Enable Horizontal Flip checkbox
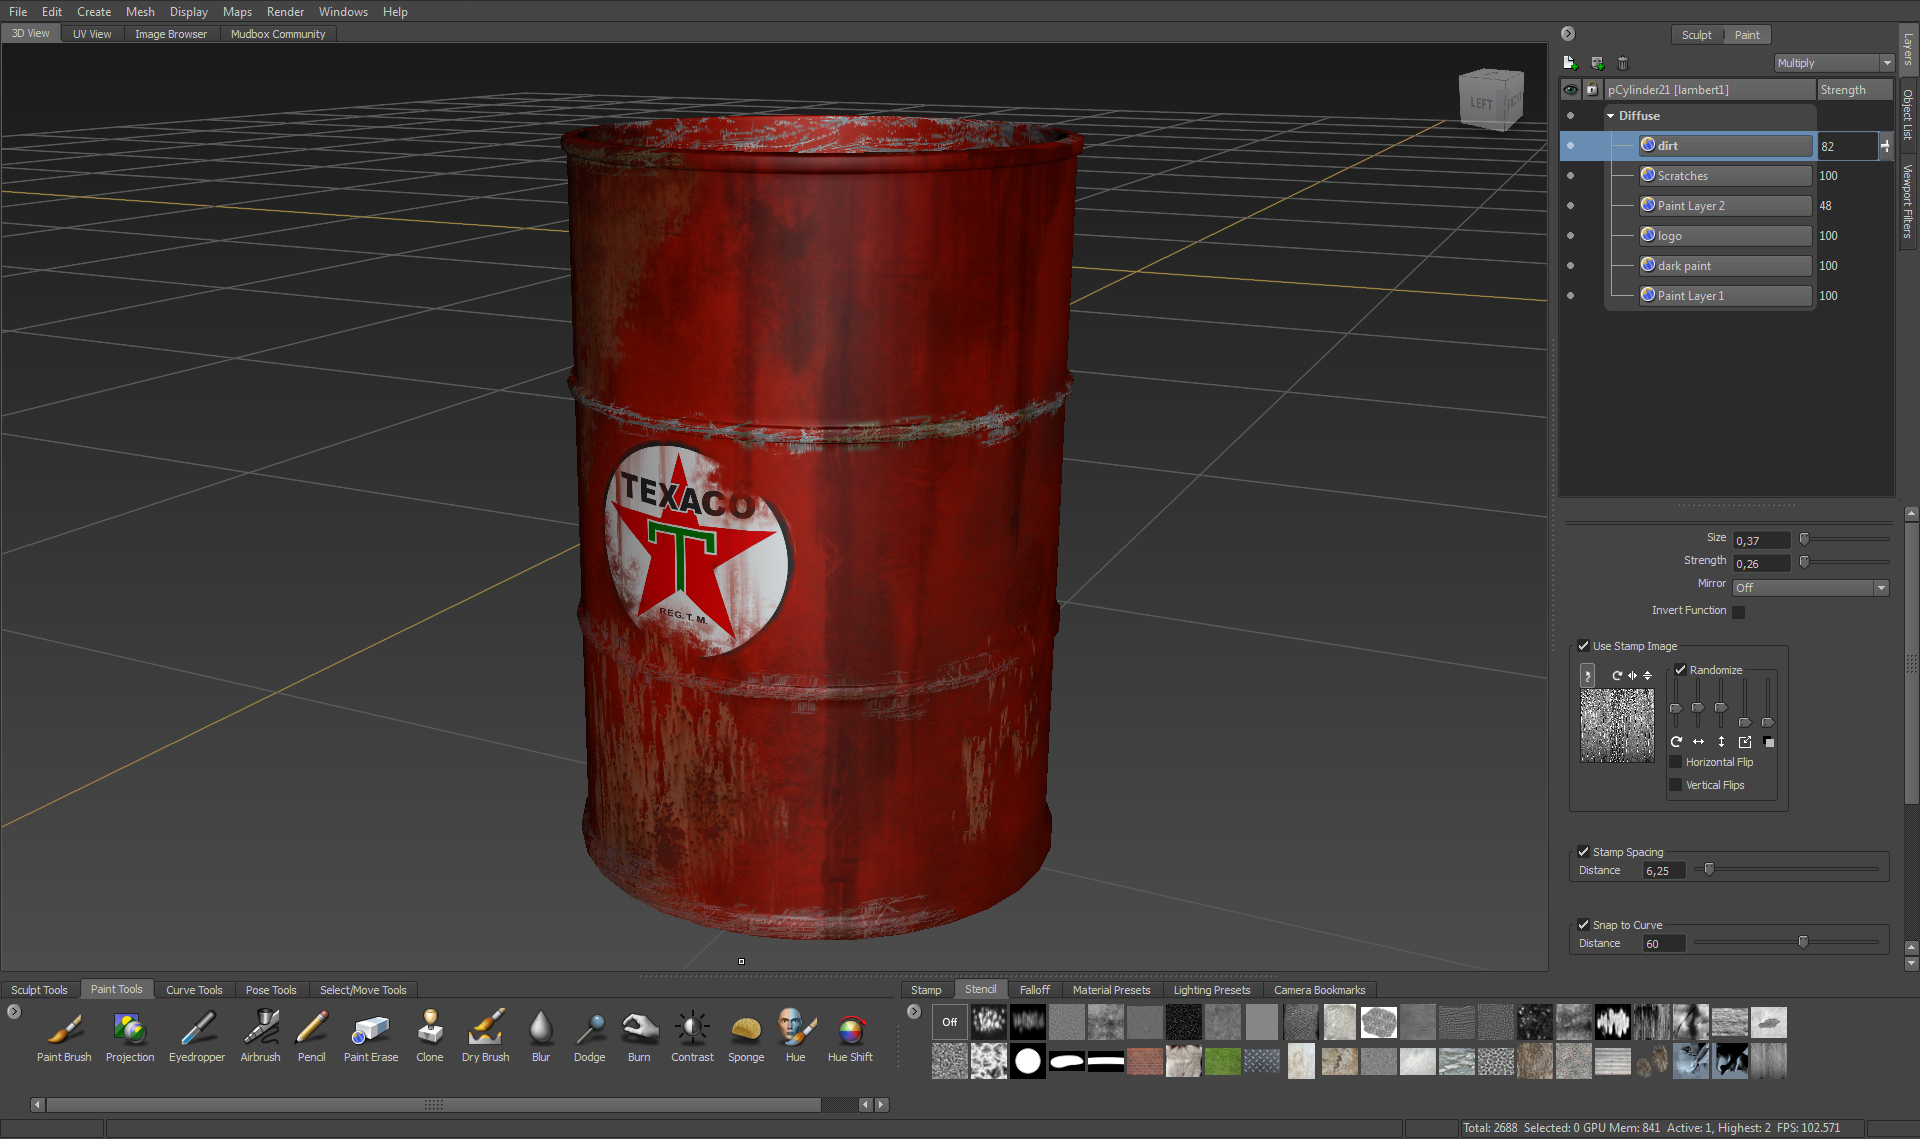The image size is (1928, 1139). tap(1676, 762)
